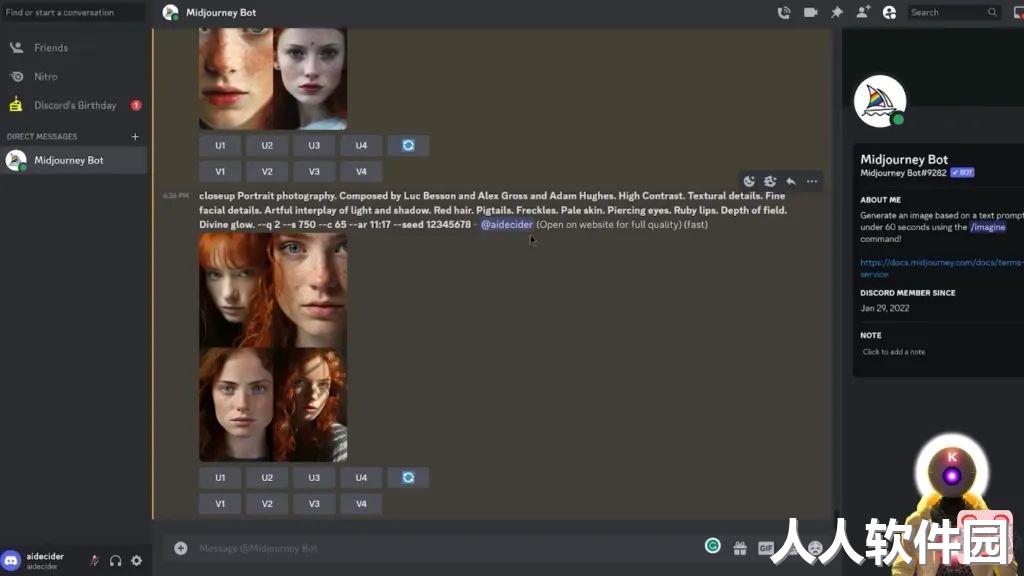Click V1 under the upper image grid
Image resolution: width=1024 pixels, height=576 pixels.
(x=220, y=172)
